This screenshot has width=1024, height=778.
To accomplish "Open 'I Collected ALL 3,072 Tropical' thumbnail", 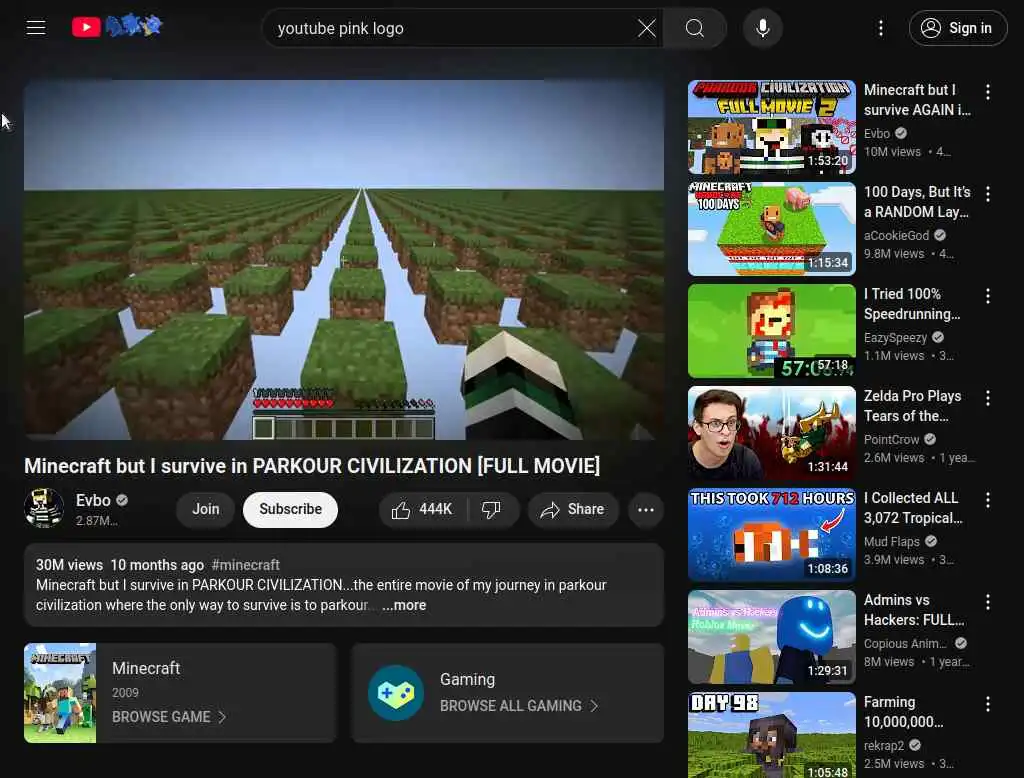I will click(772, 534).
